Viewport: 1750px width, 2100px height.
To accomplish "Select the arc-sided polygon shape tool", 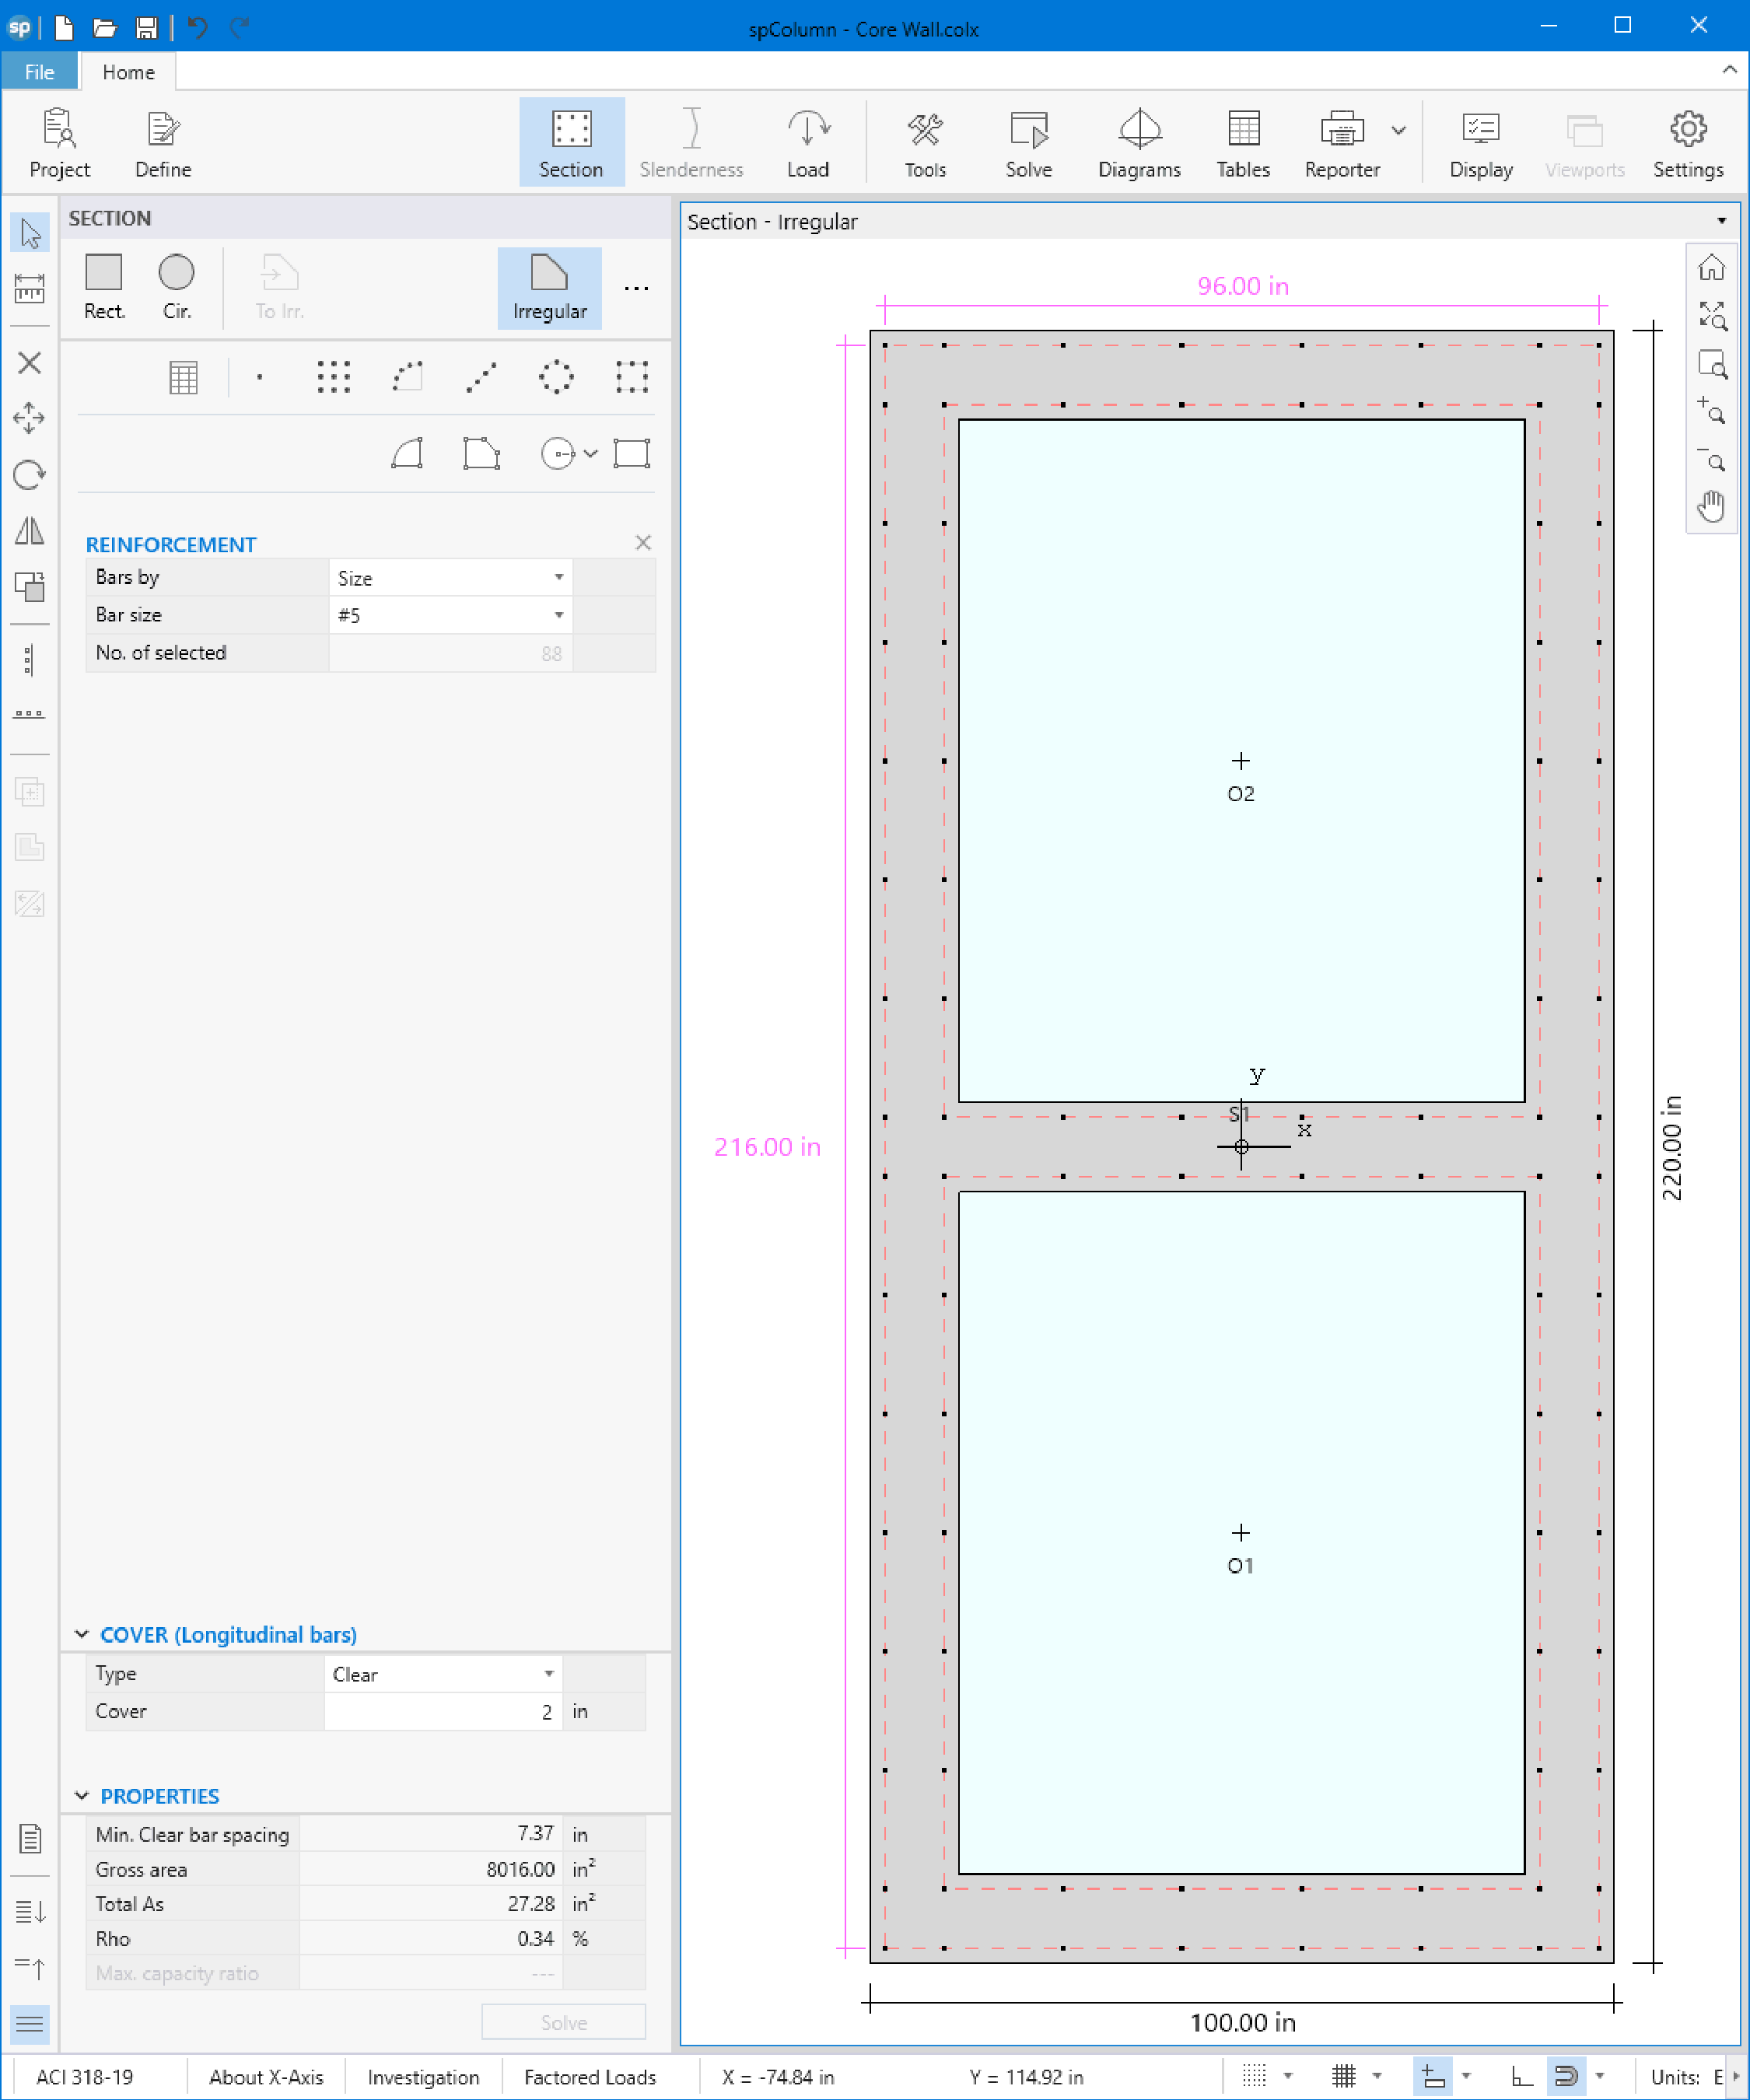I will [407, 453].
